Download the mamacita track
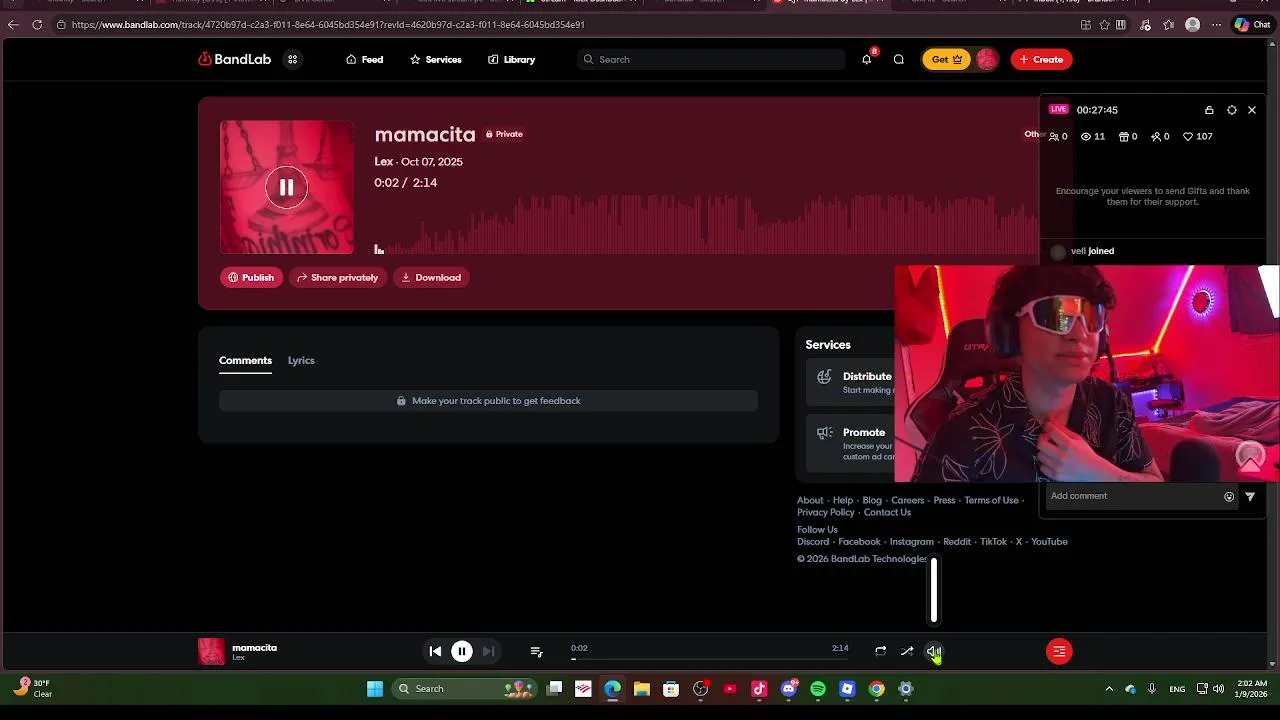The image size is (1280, 720). click(431, 277)
